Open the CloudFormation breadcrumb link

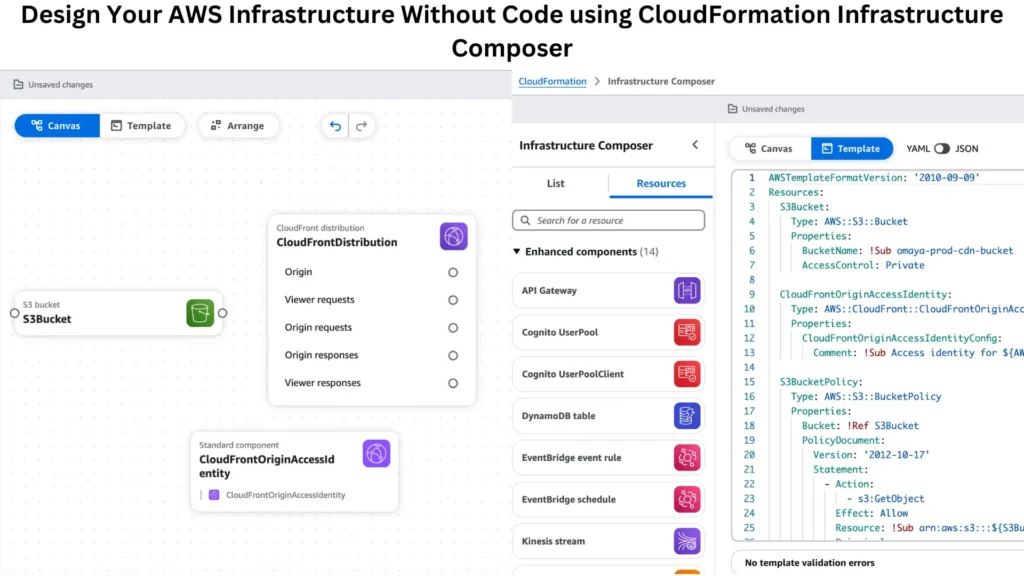point(552,81)
